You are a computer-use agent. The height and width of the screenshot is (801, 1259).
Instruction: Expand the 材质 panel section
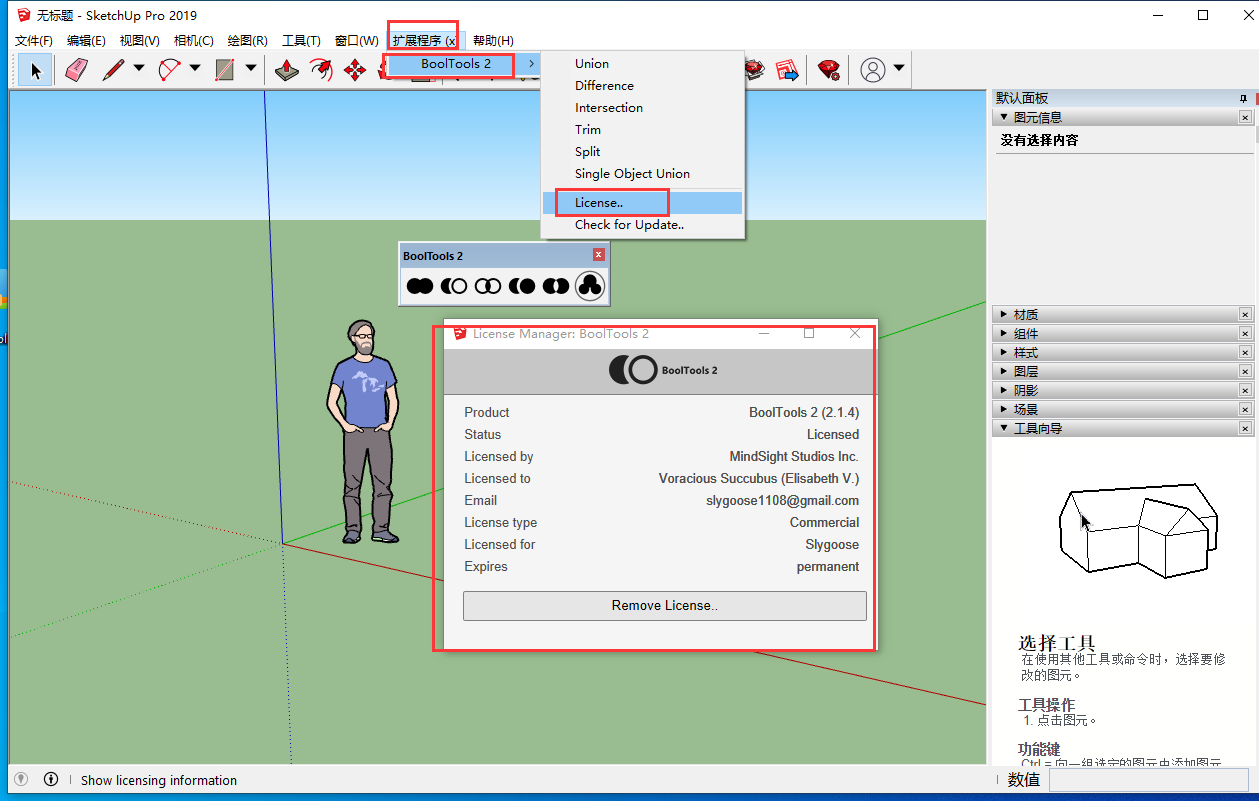1004,314
